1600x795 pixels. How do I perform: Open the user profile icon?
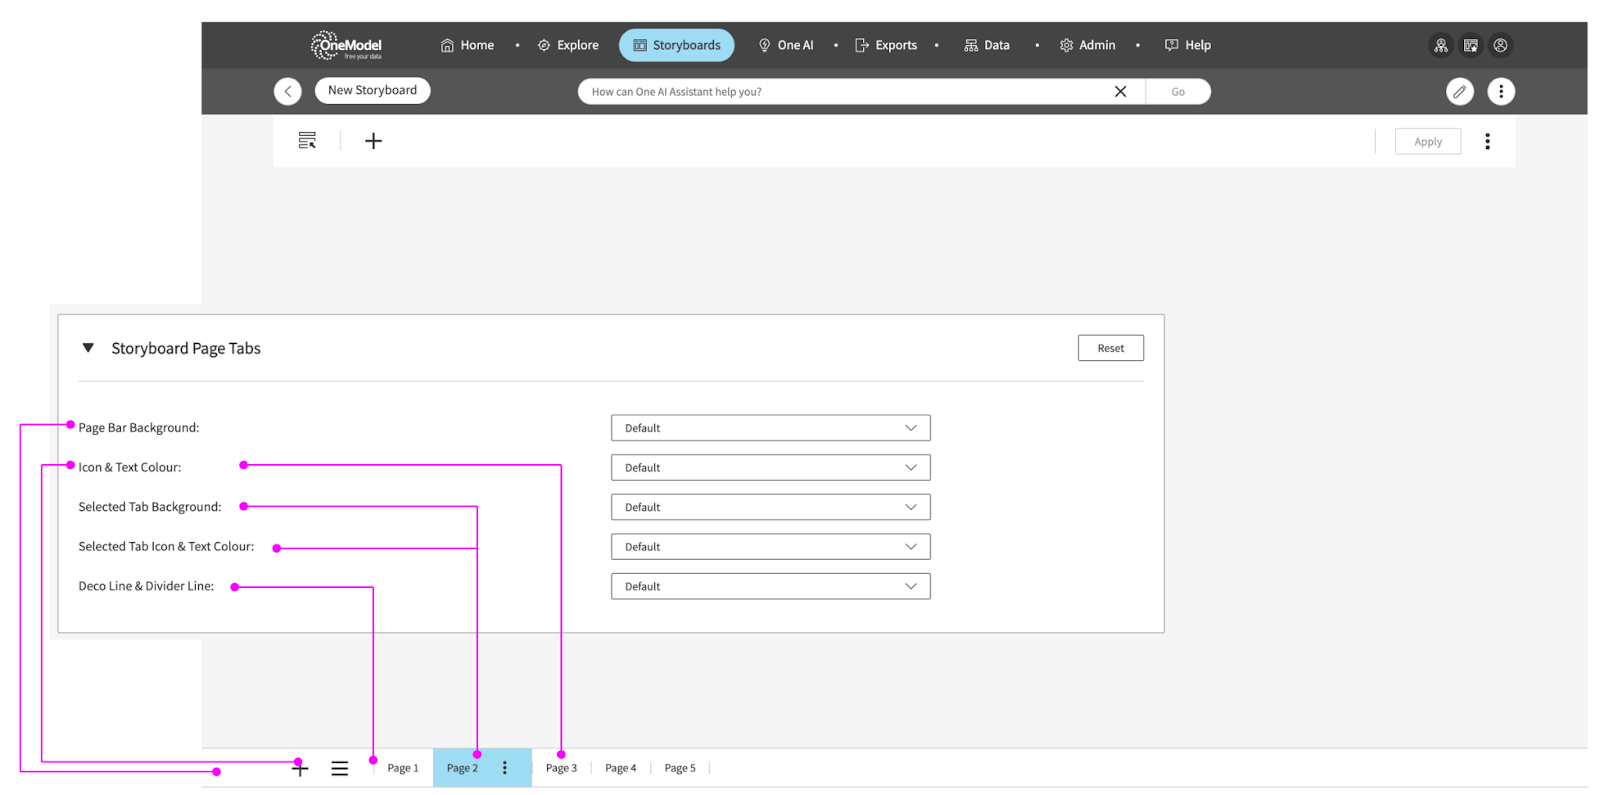point(1500,45)
